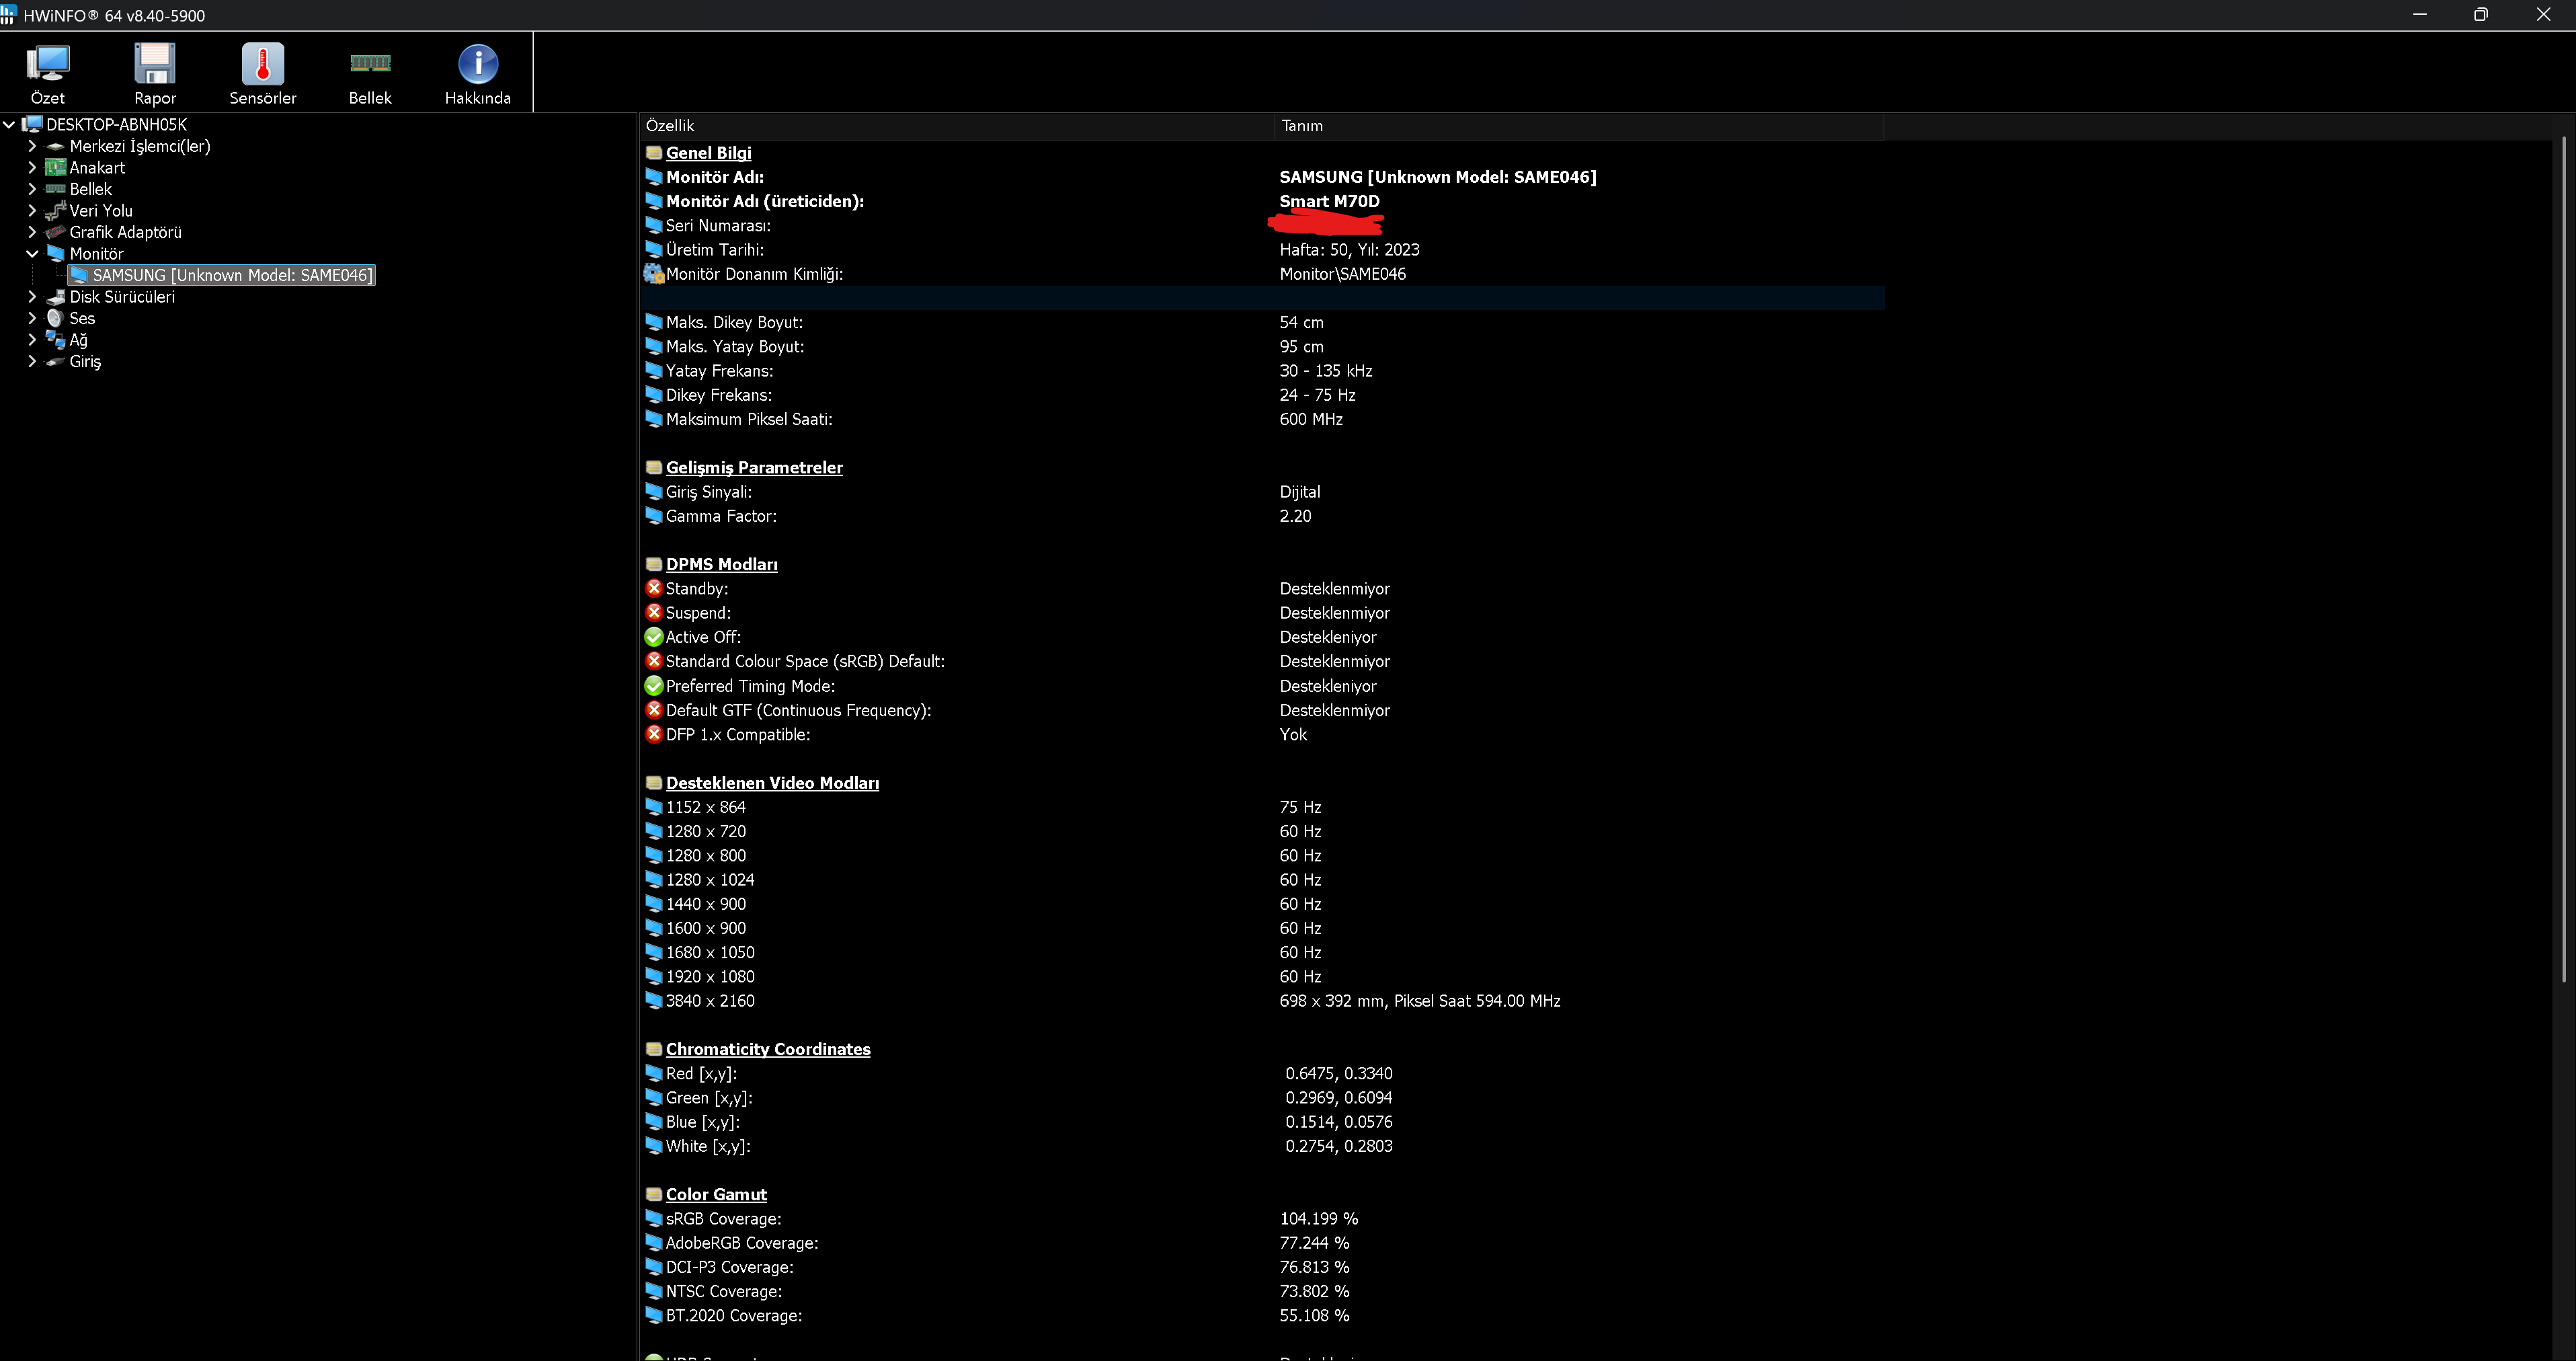Click the red X icon beside DFP 1.x Compatible
The height and width of the screenshot is (1361, 2576).
coord(654,734)
